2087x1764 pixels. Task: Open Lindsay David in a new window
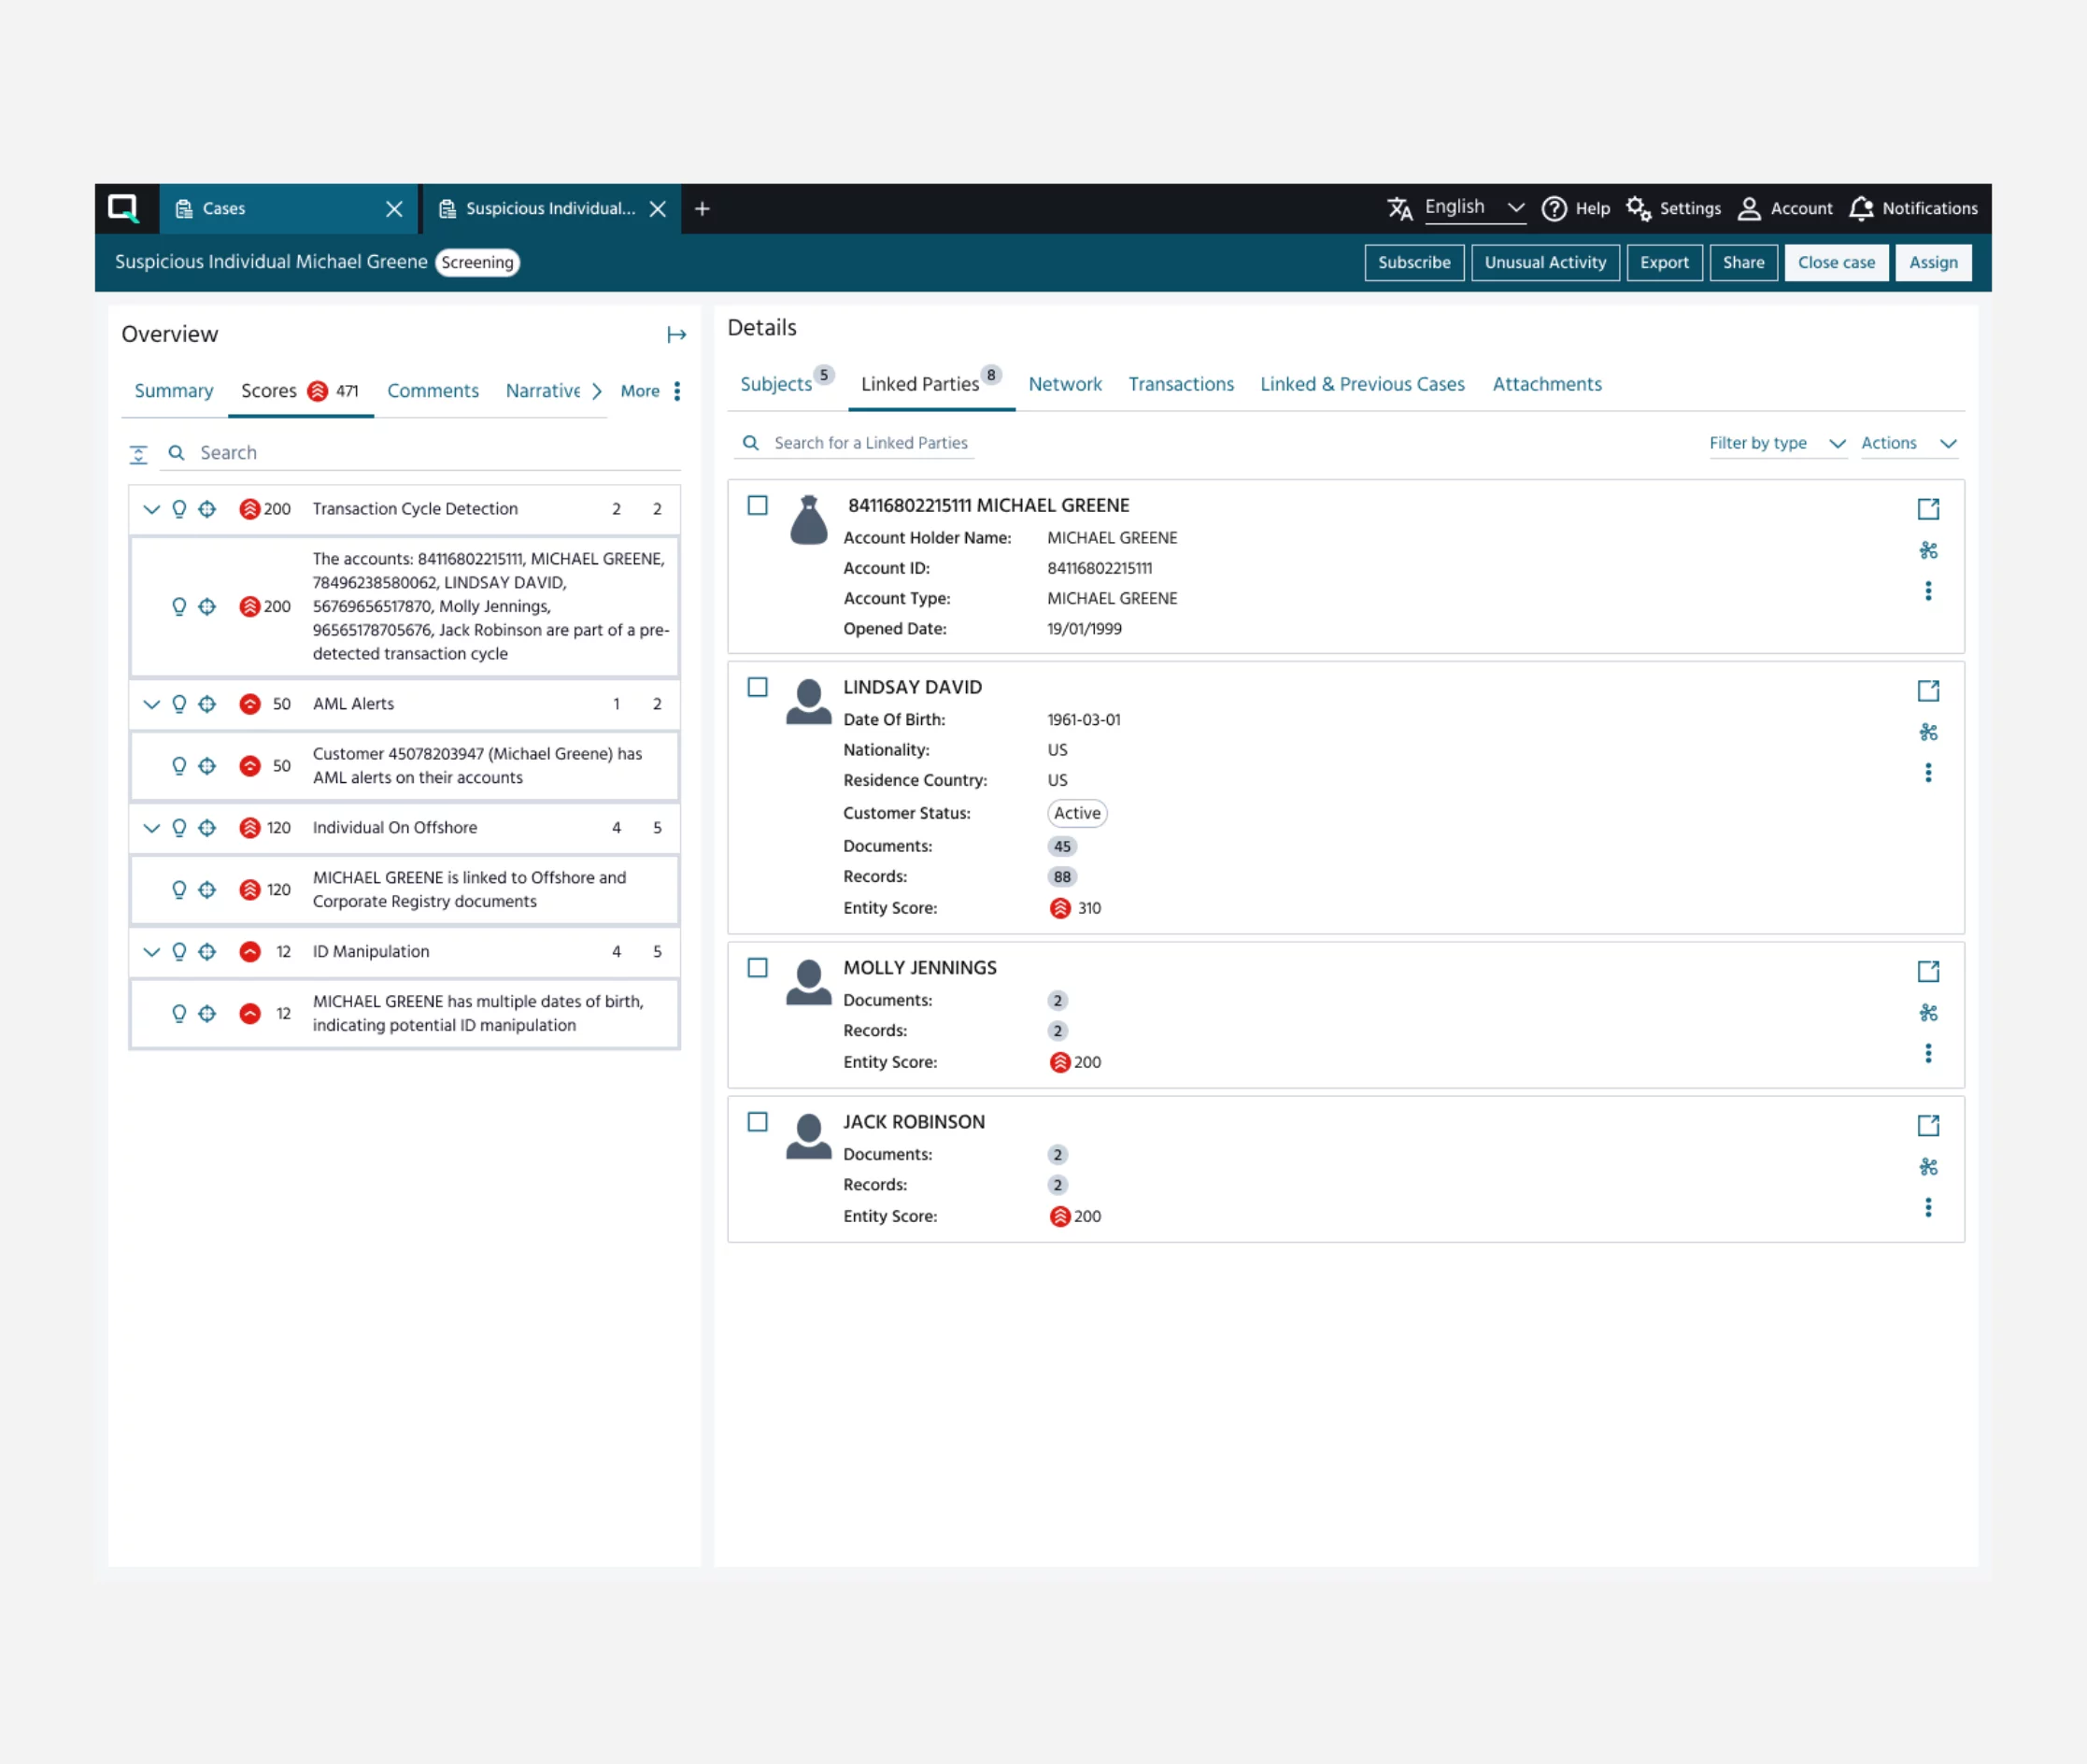click(1927, 691)
